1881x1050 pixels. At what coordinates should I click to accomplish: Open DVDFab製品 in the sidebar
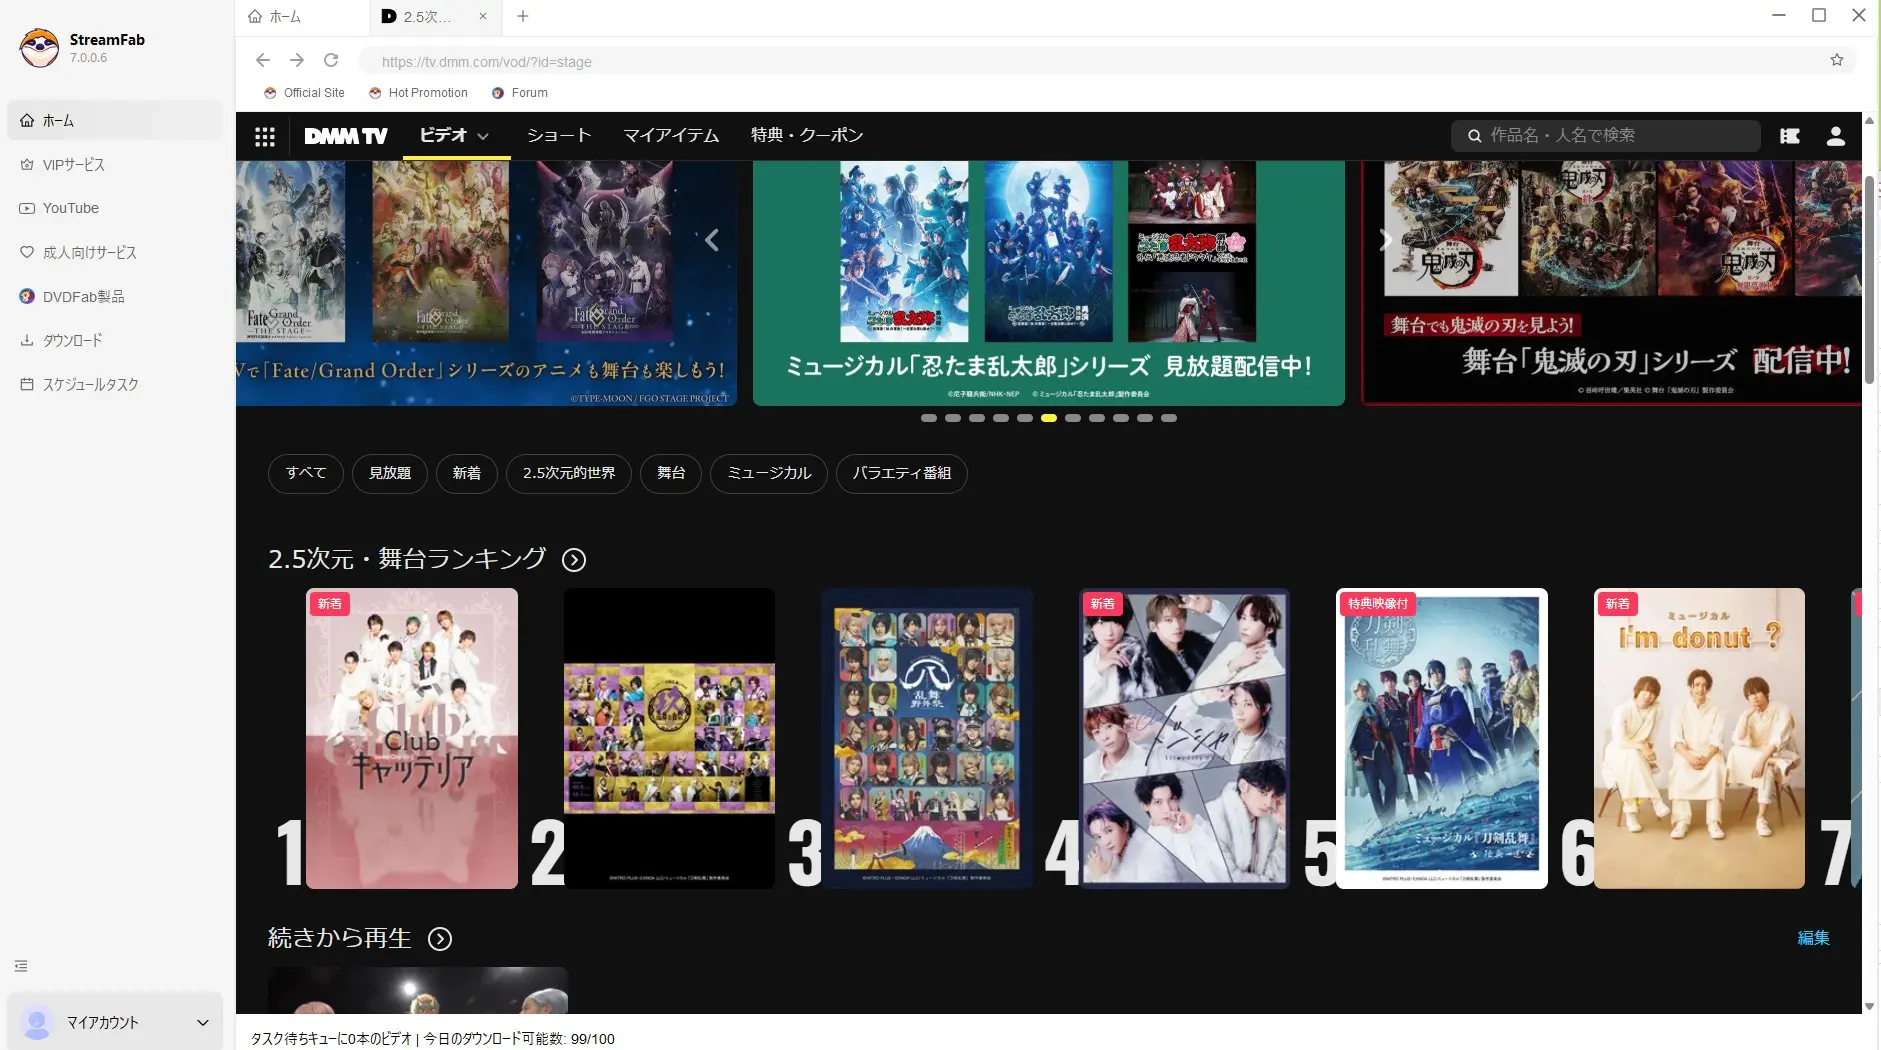click(114, 296)
